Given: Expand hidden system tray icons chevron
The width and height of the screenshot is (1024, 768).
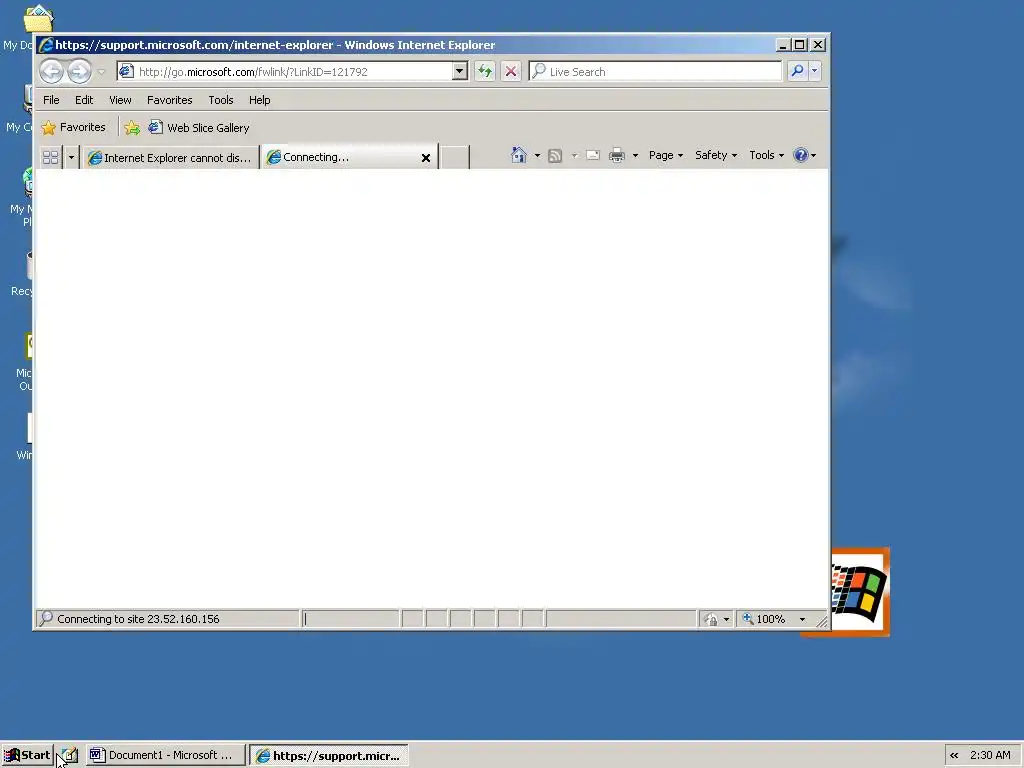Looking at the screenshot, I should [954, 755].
